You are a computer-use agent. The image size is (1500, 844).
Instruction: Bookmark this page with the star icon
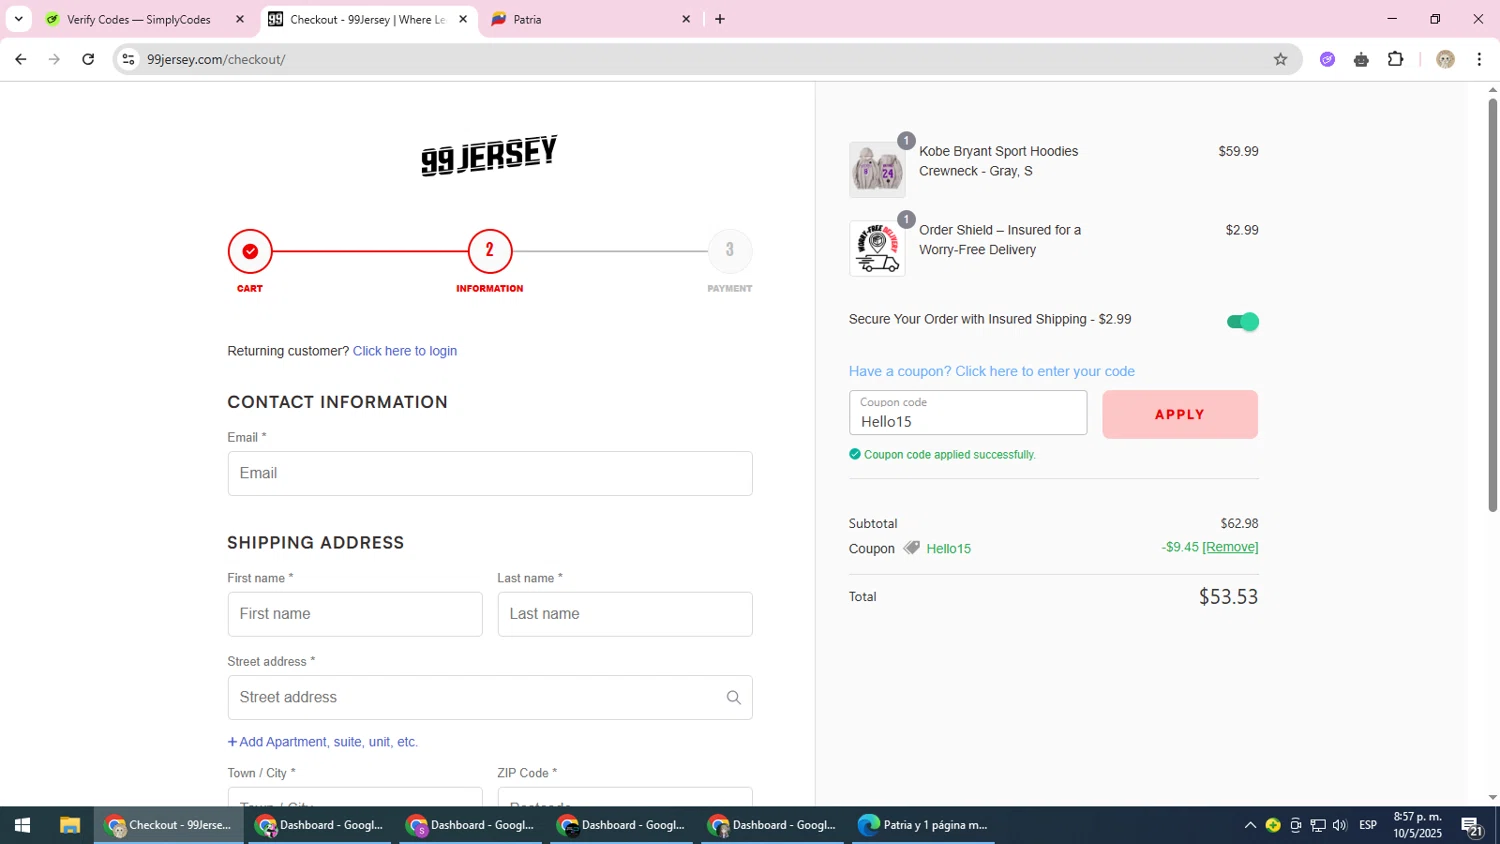(1280, 59)
